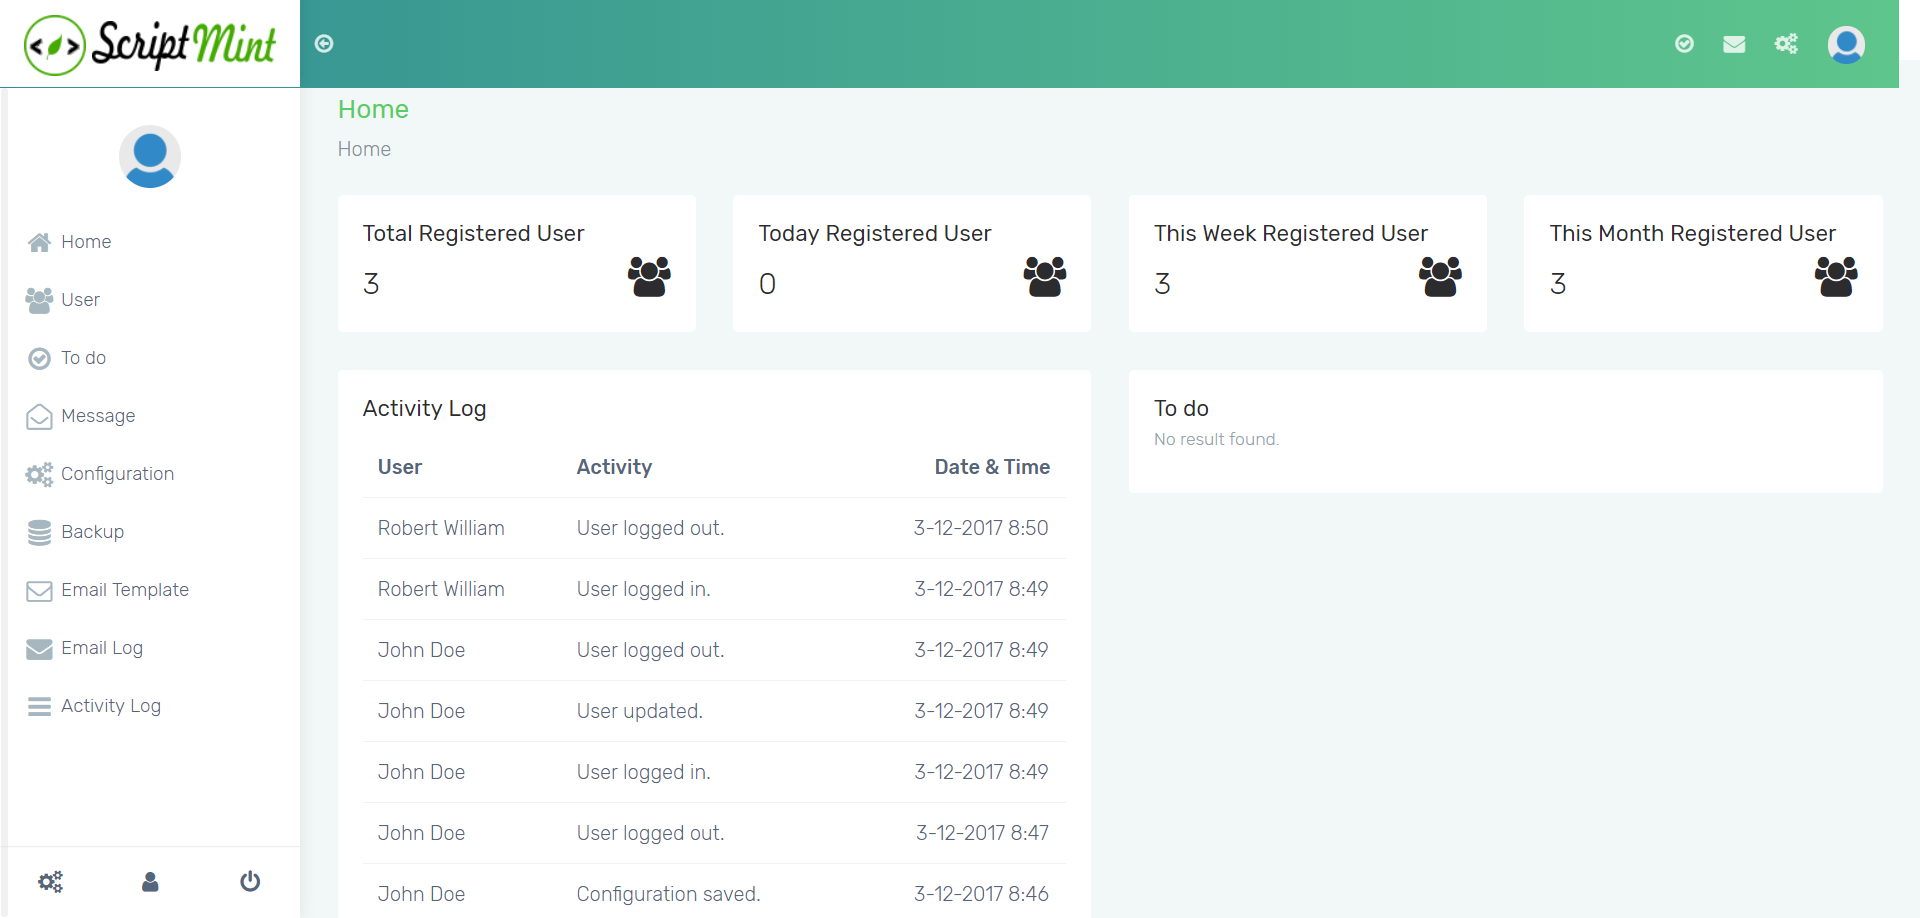
Task: Click the Date & Time column header
Action: tap(992, 467)
